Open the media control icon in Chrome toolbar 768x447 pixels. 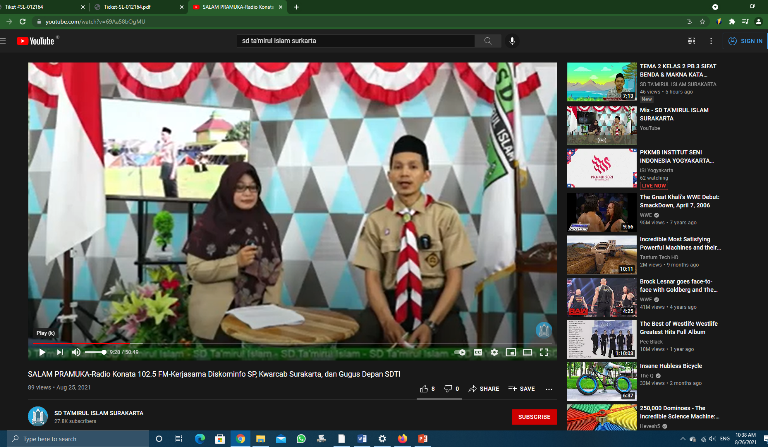[745, 22]
